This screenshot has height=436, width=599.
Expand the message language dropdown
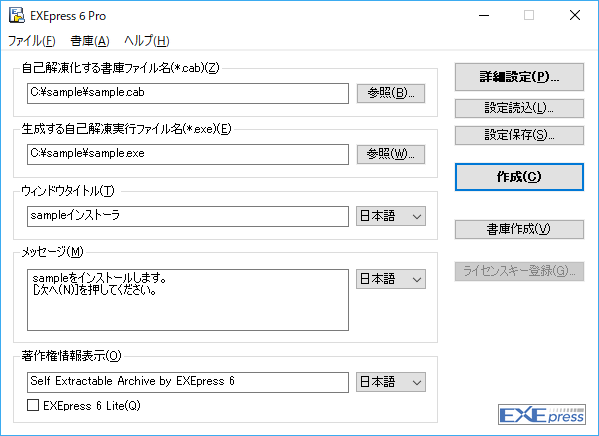click(x=391, y=279)
